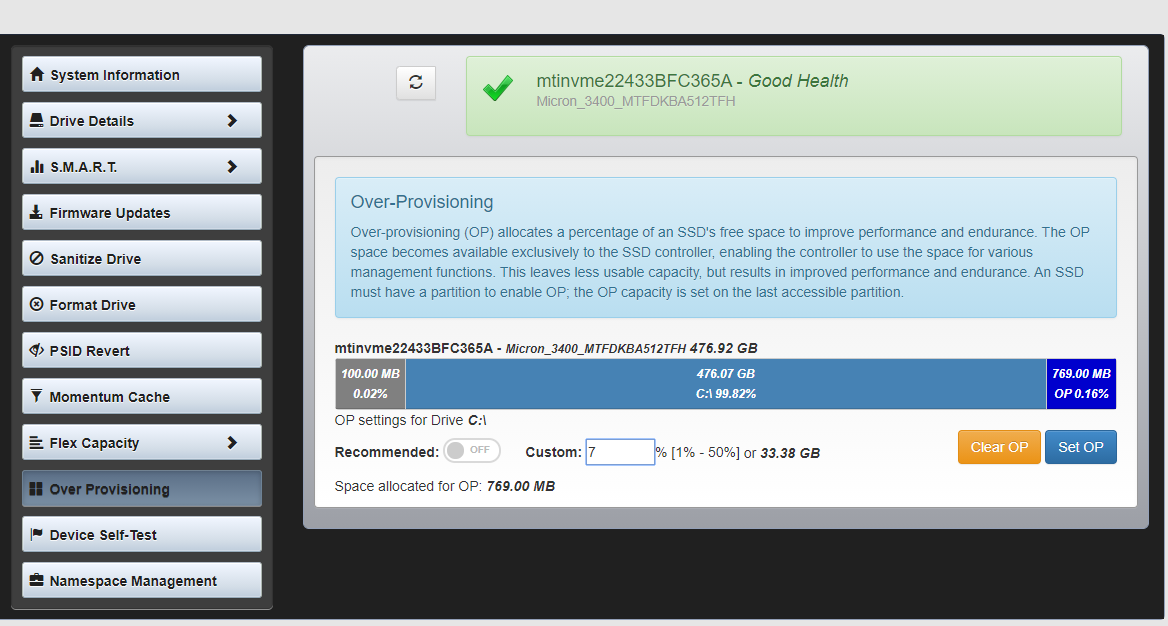Click the orange Clear OP button
Screen dimensions: 1168x626
tap(999, 447)
